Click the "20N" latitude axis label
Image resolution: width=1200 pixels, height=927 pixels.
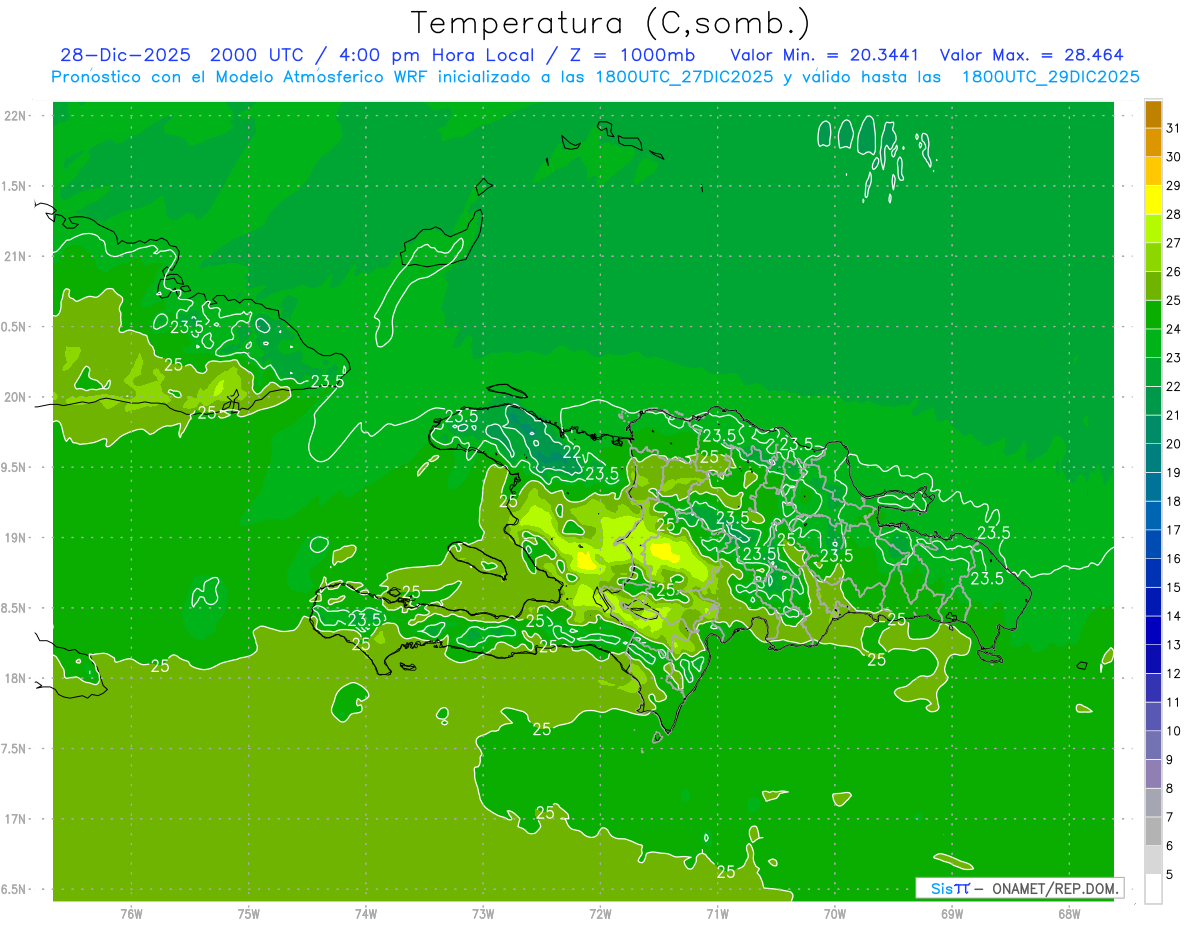click(x=16, y=397)
